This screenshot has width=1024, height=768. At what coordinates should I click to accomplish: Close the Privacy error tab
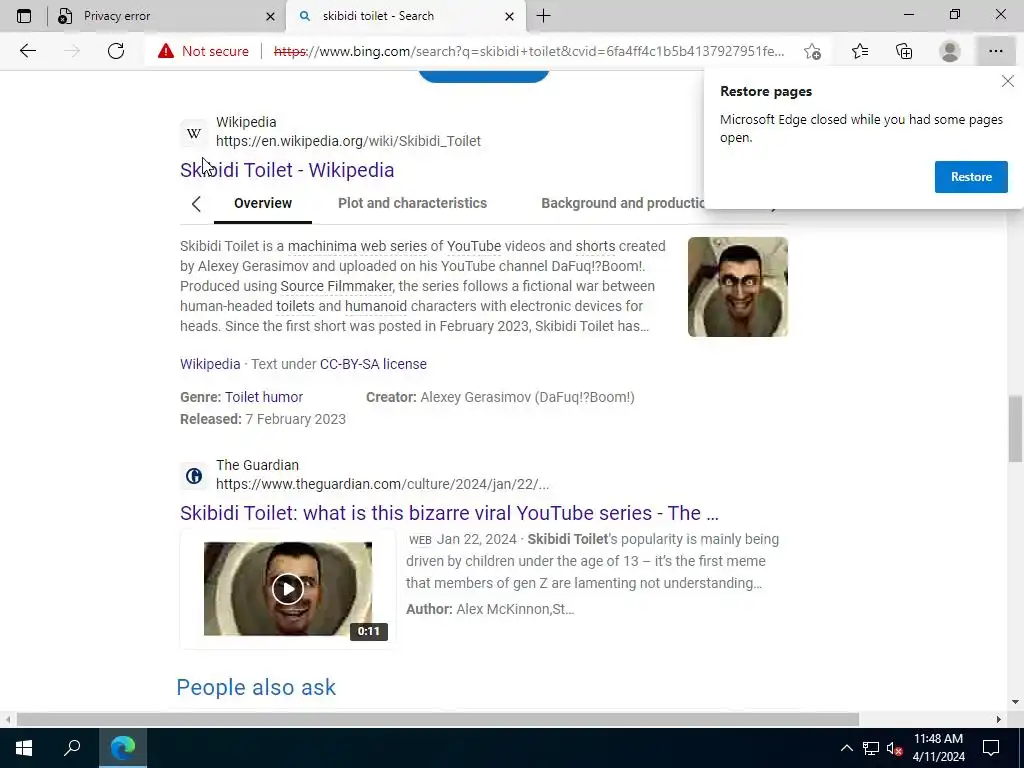coord(270,16)
